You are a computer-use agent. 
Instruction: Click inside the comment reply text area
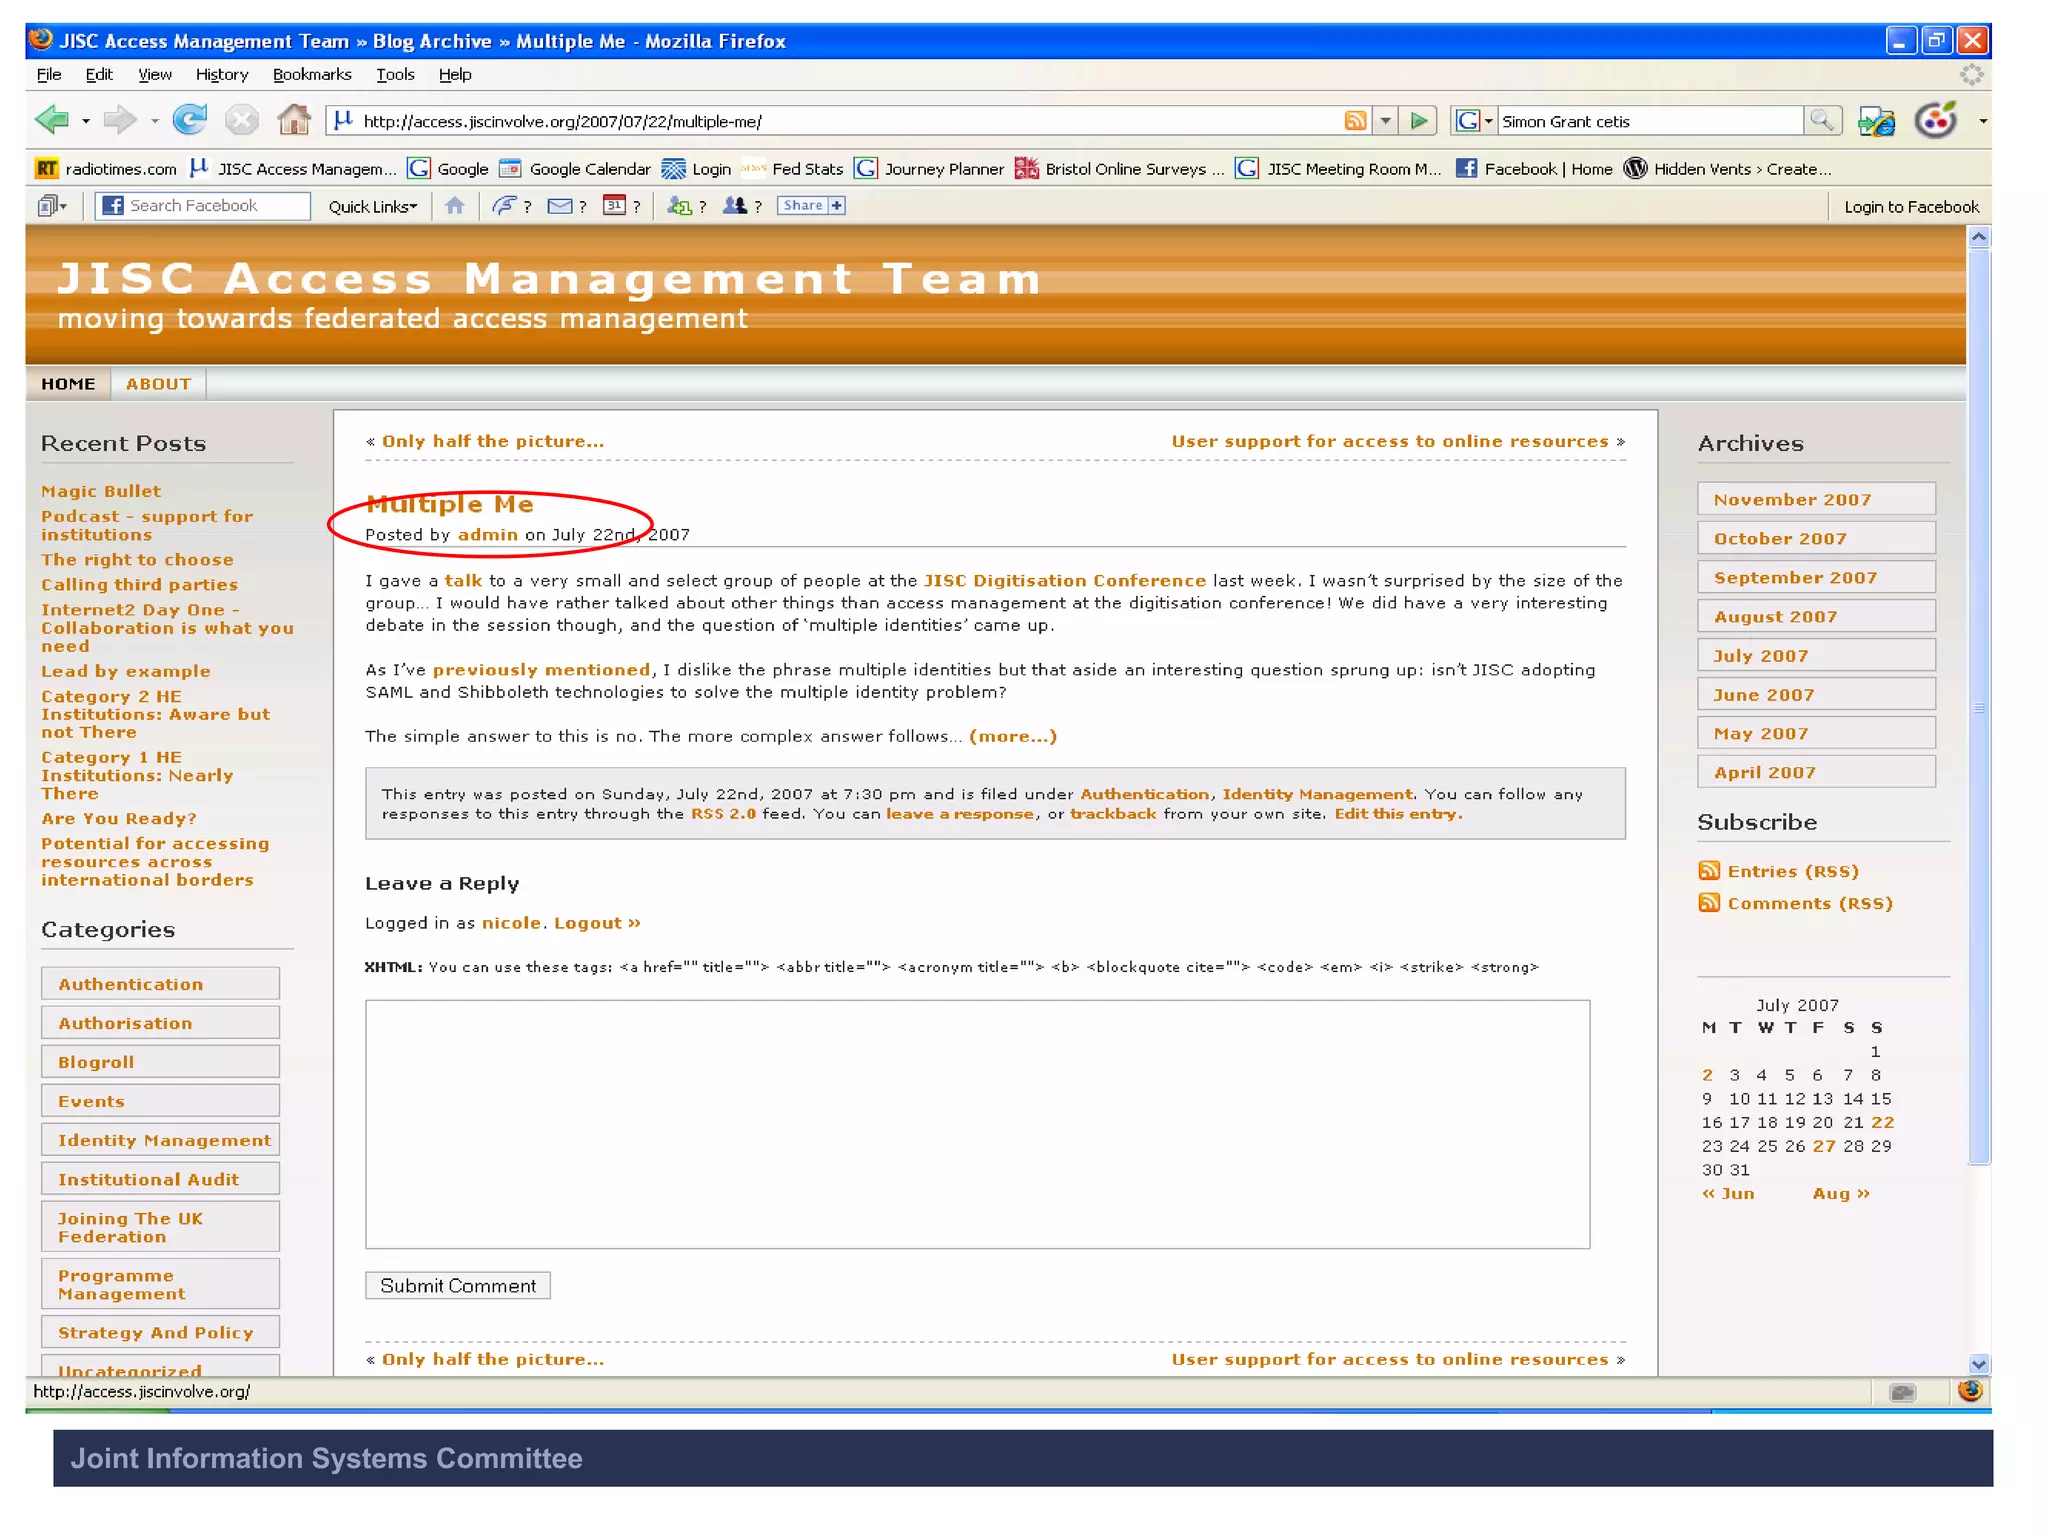coord(977,1124)
